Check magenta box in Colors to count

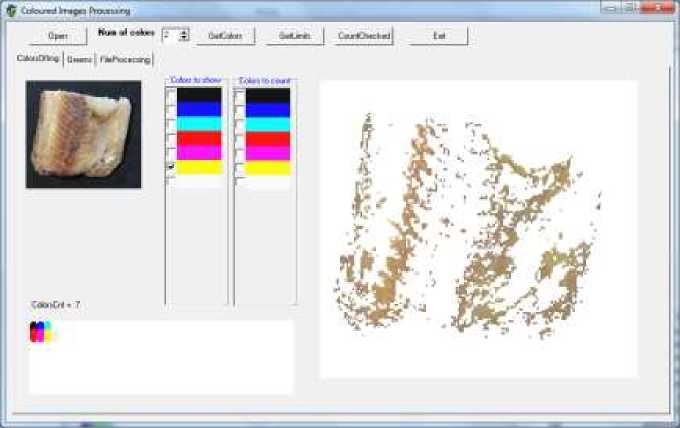pos(239,154)
